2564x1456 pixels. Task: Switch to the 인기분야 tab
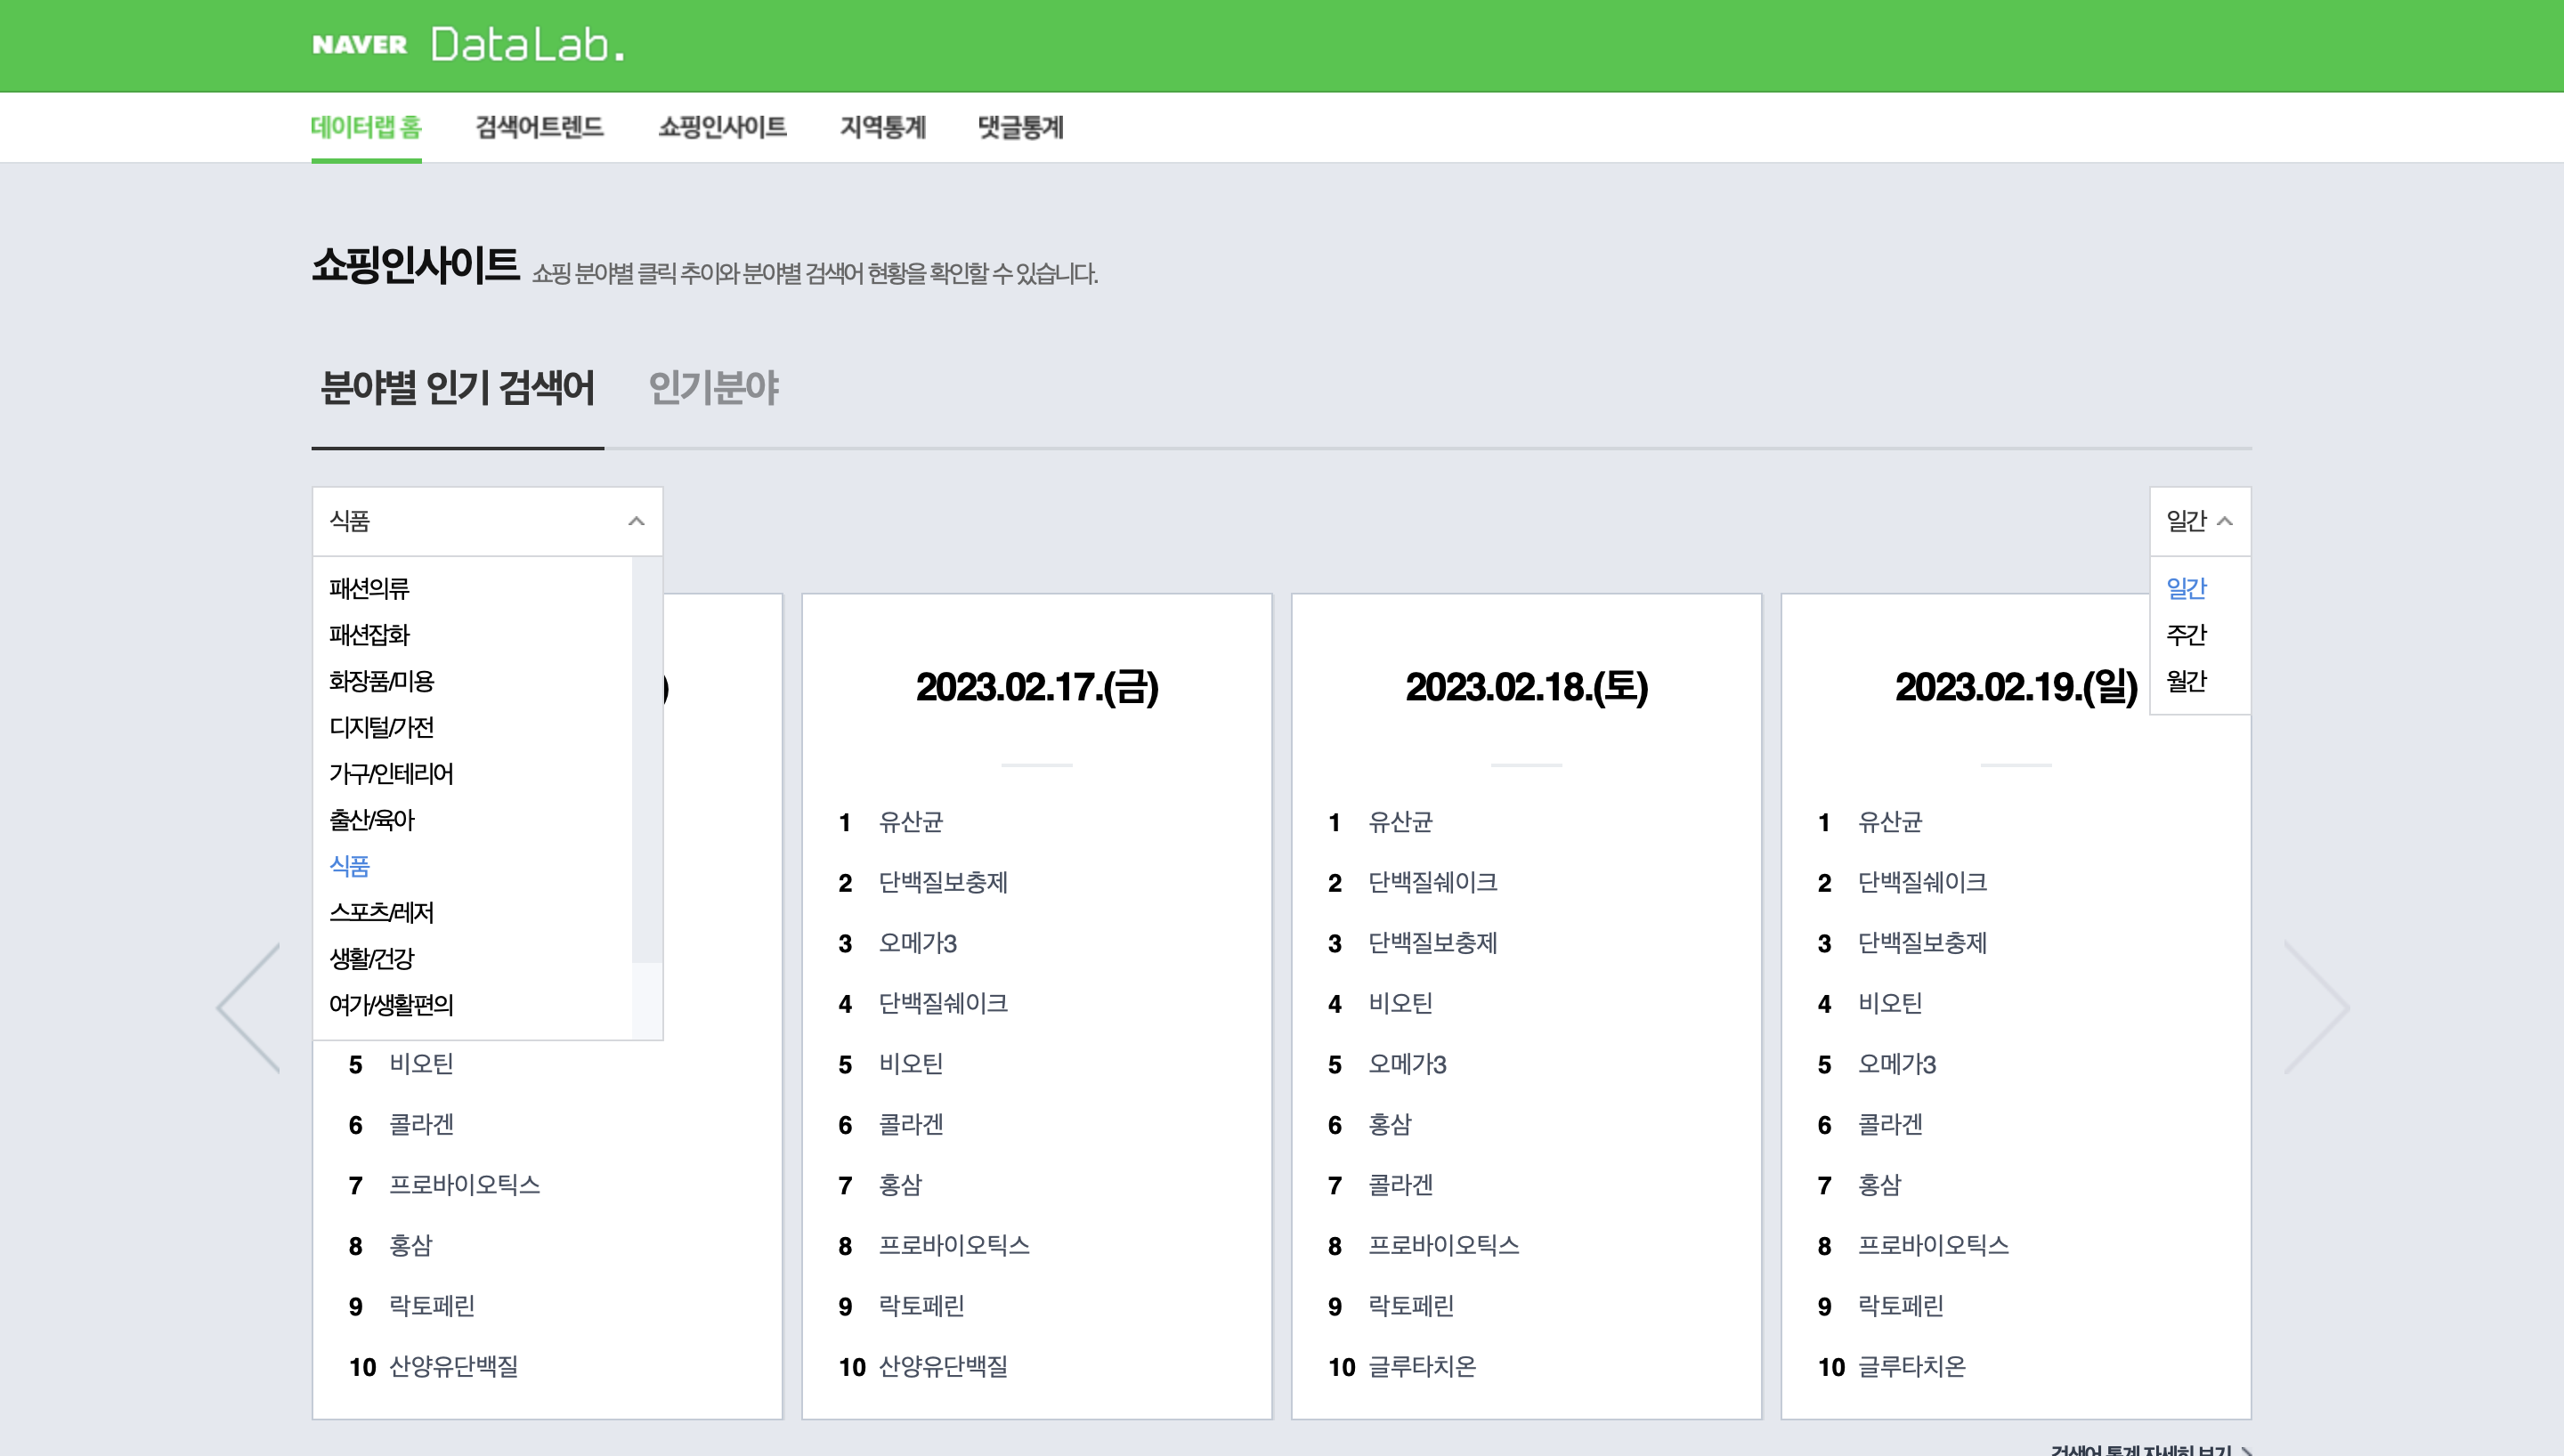[x=713, y=388]
